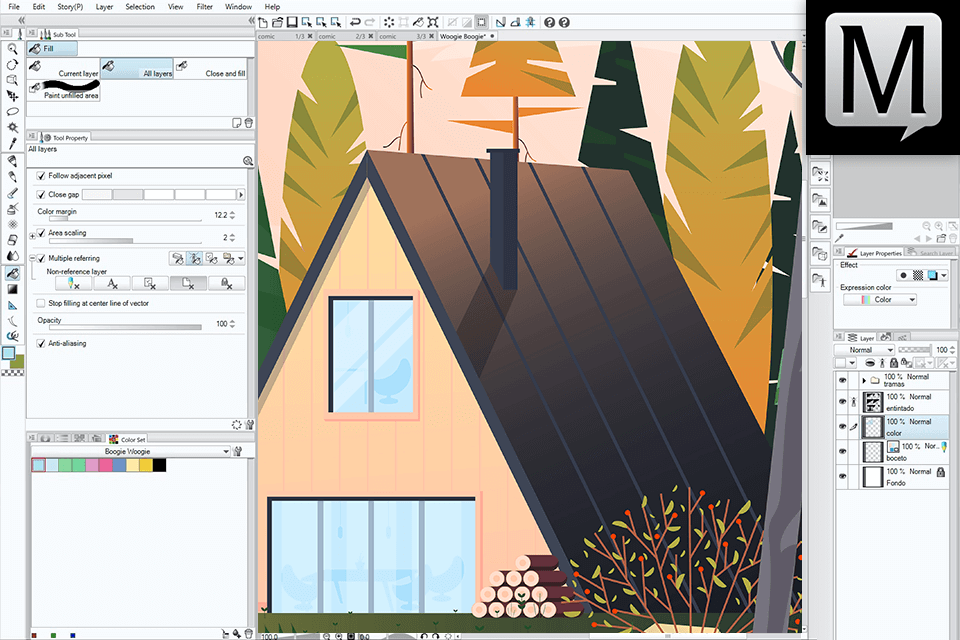Hide the Fondo layer with its eye toggle
Screen dimensions: 960x640
[x=843, y=476]
